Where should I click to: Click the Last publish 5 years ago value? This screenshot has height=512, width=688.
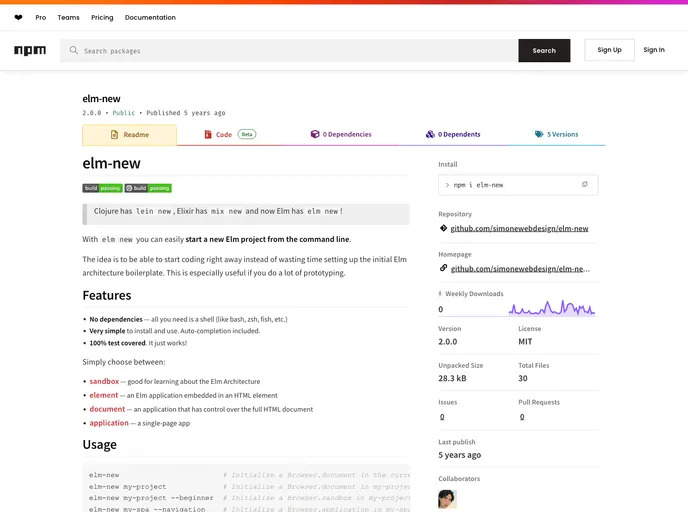click(x=459, y=455)
